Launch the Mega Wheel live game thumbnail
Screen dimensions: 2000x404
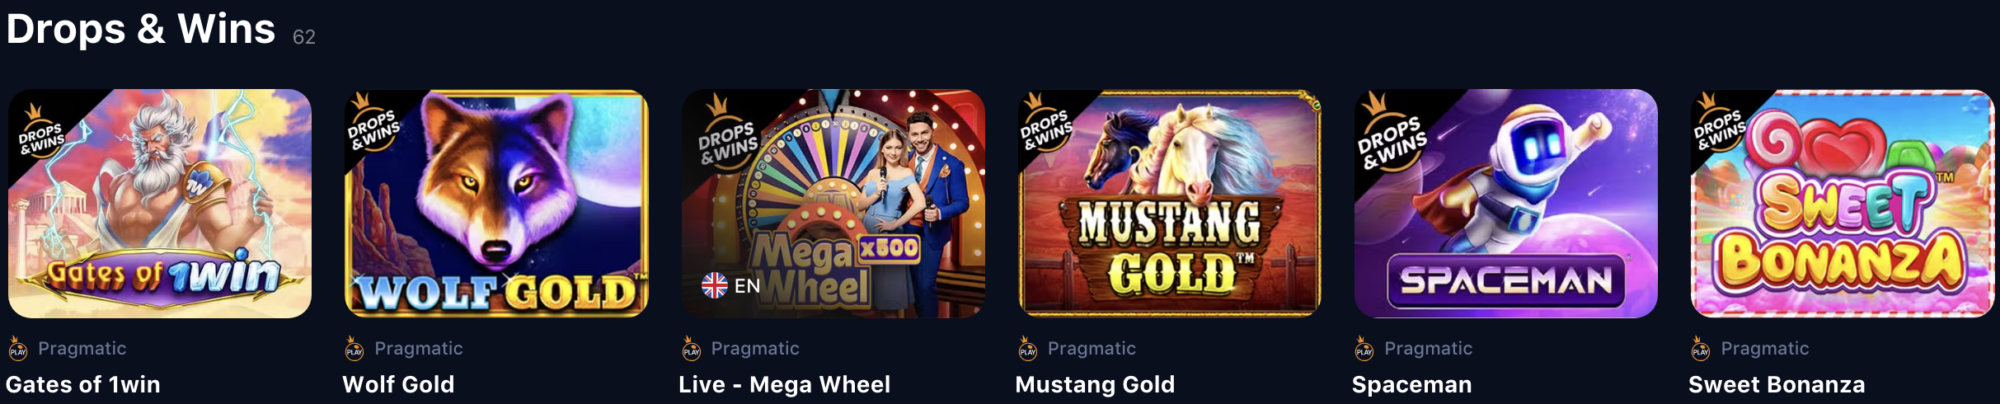833,203
